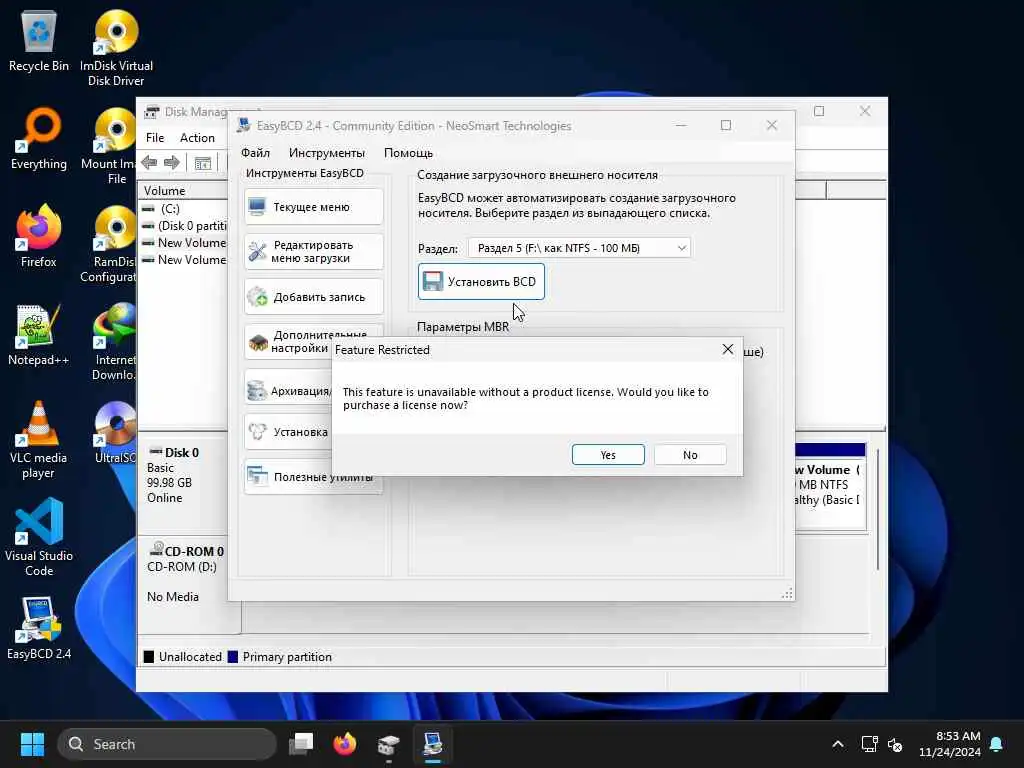
Task: Launch Firefox from the desktop
Action: click(x=39, y=236)
